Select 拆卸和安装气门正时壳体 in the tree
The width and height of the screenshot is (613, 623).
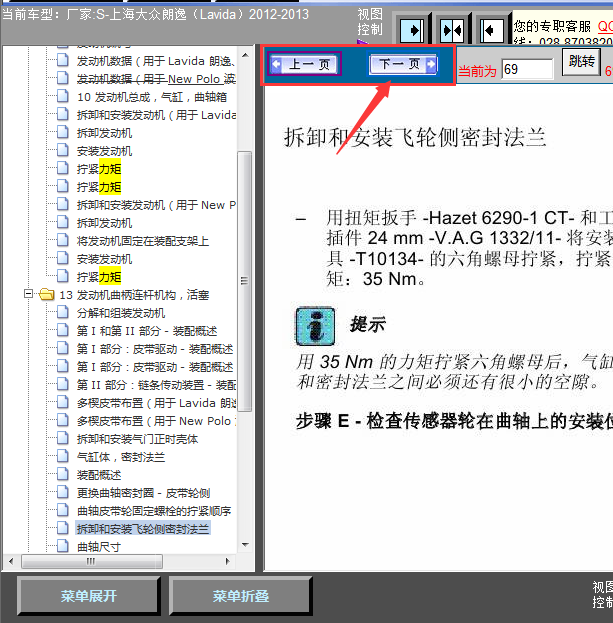137,439
